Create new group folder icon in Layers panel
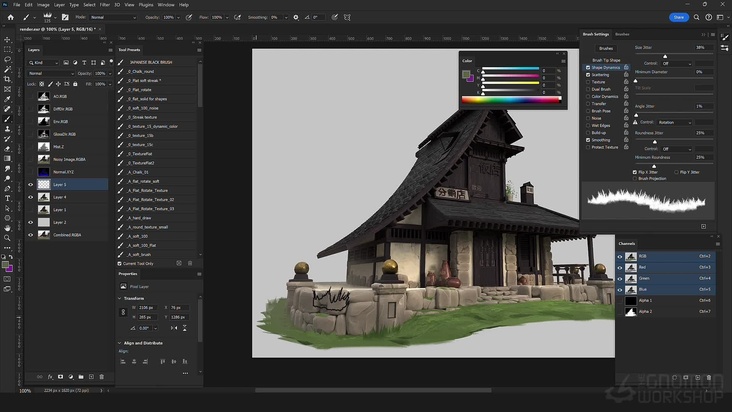Image resolution: width=732 pixels, height=412 pixels. [x=81, y=377]
